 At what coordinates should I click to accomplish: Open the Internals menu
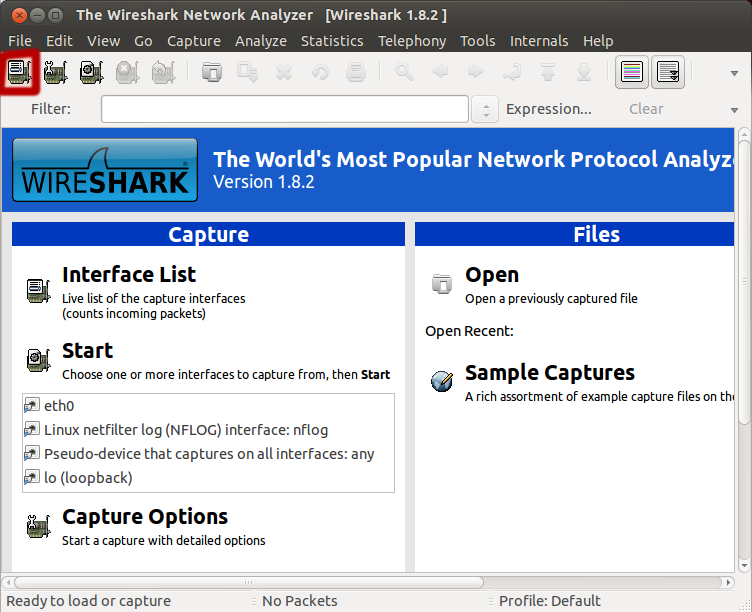coord(539,41)
